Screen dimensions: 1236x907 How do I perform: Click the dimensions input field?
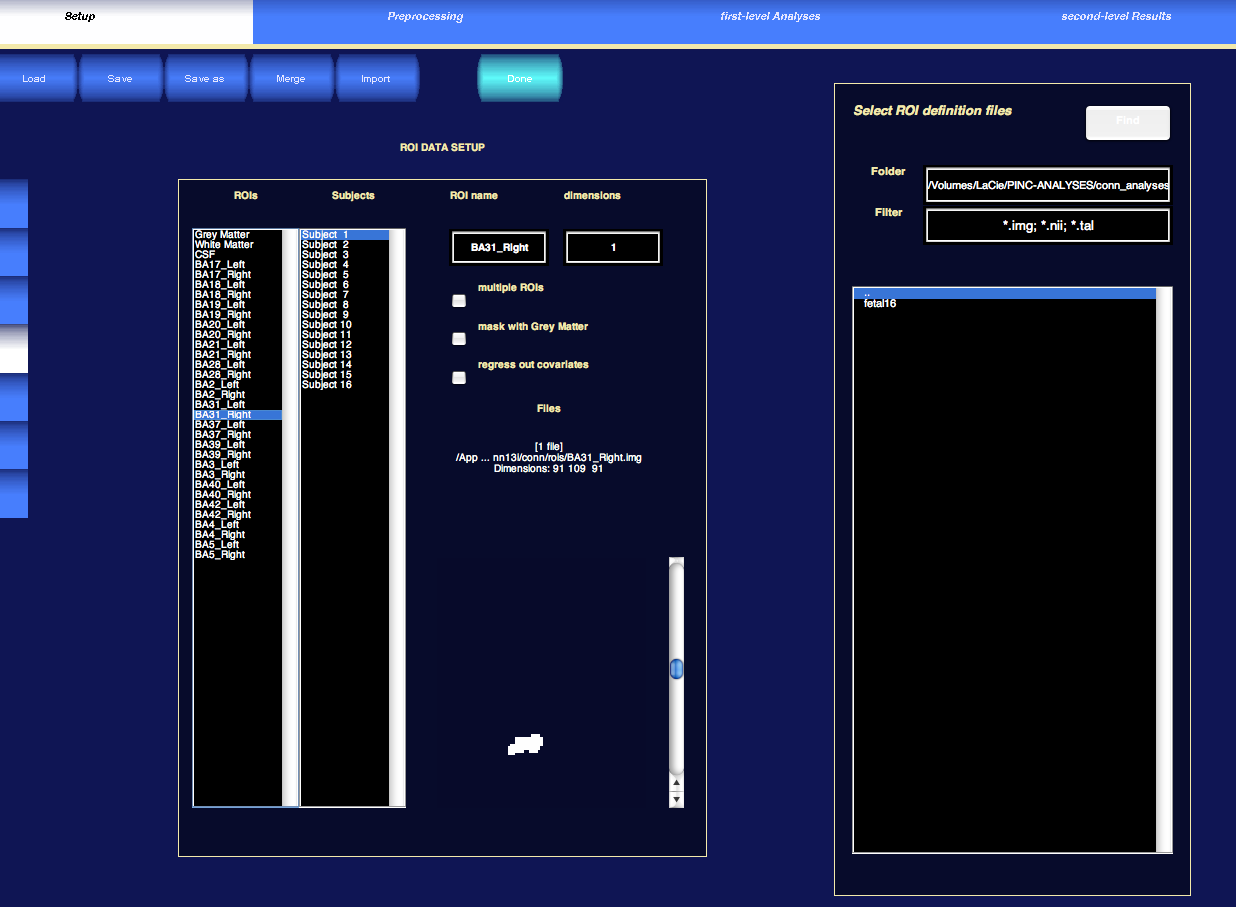613,248
